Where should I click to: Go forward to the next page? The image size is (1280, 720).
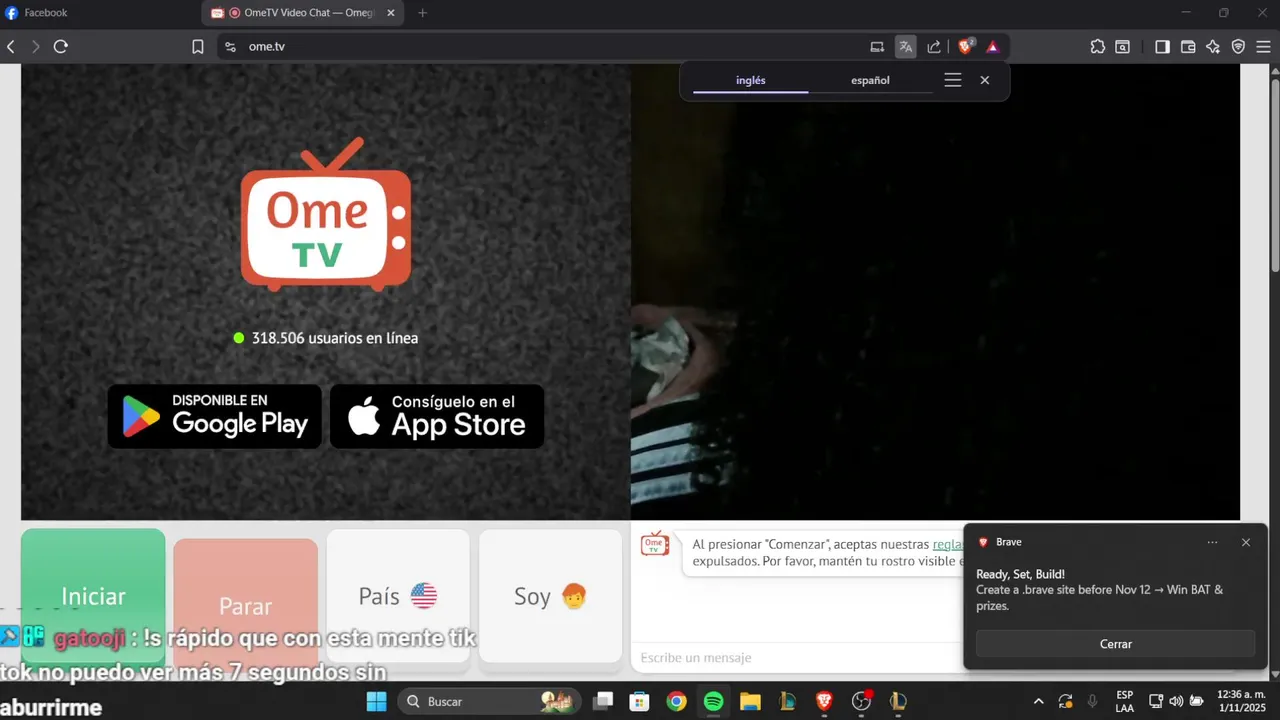[36, 47]
